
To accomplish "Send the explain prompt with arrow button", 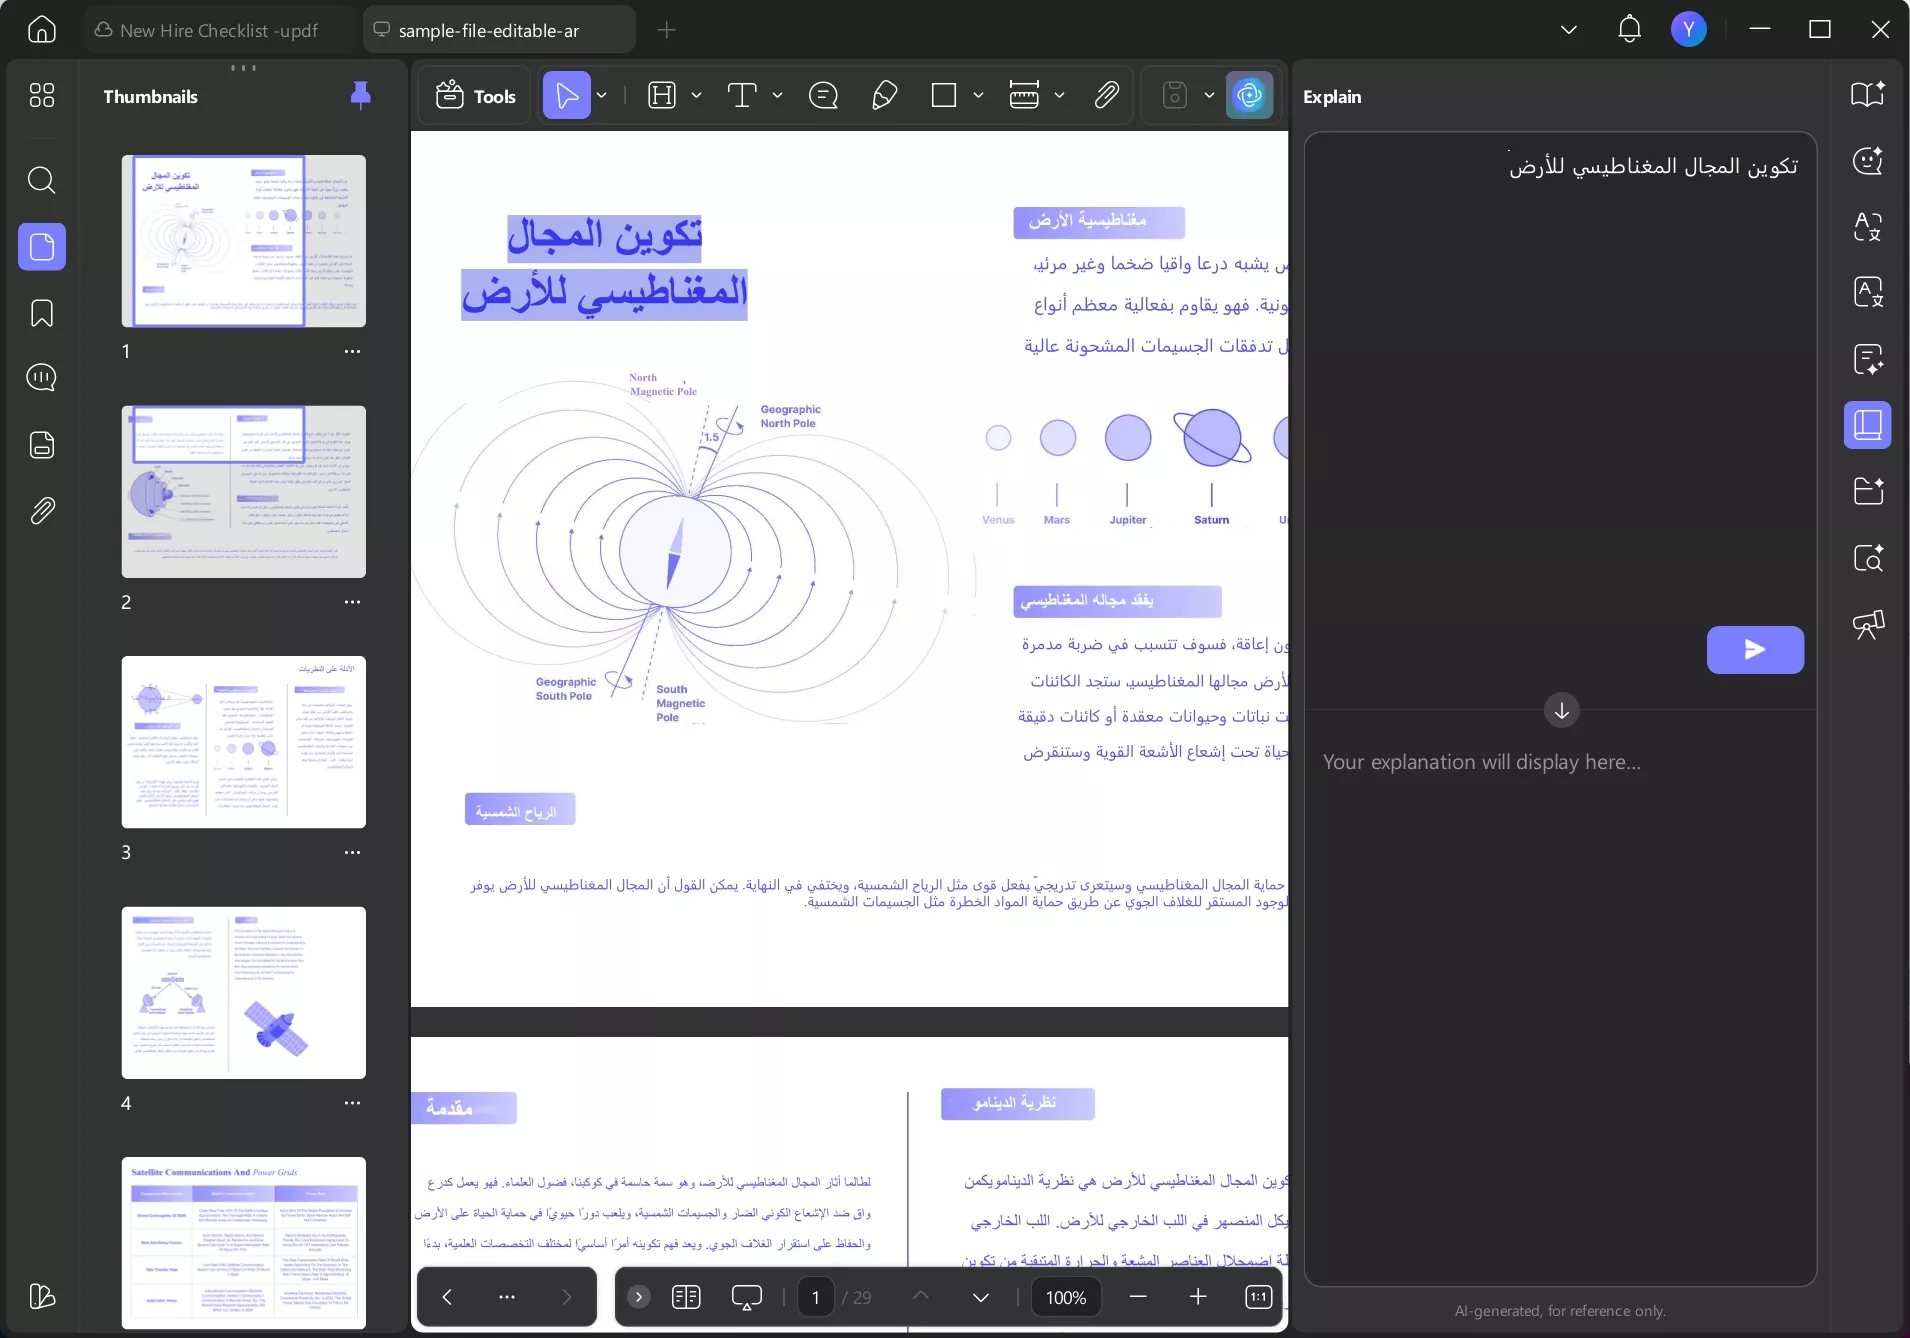I will [x=1755, y=650].
